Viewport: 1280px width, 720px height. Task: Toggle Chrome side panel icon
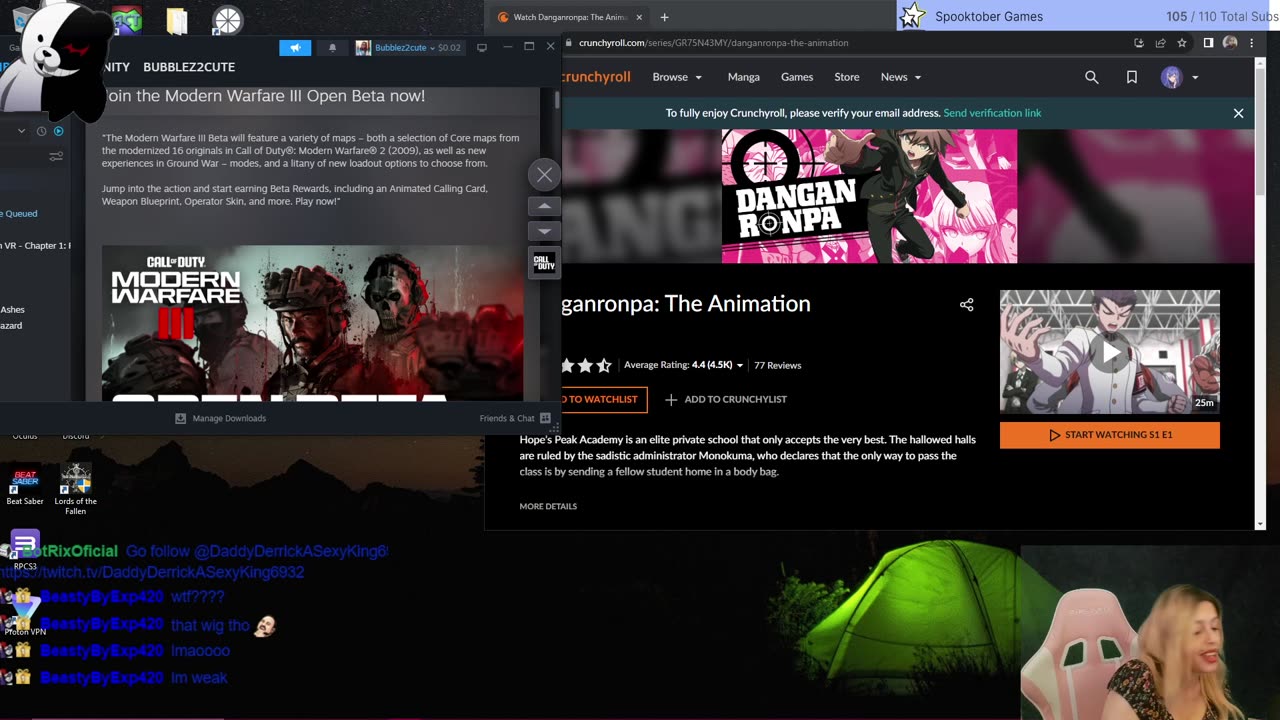point(1208,43)
